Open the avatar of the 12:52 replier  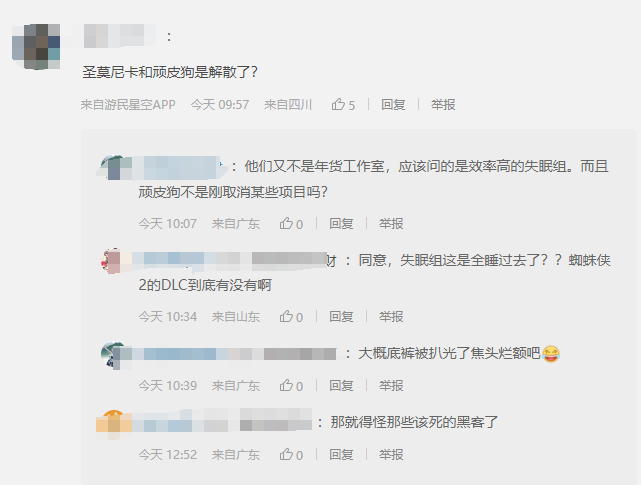click(114, 423)
